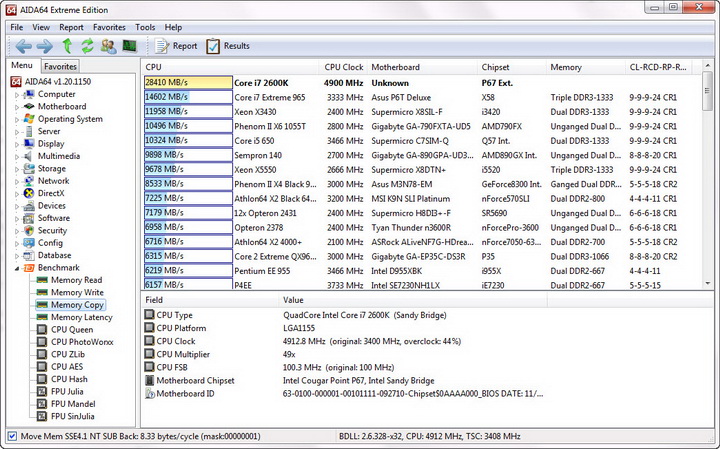The image size is (720, 449).
Task: Open the Tools menu
Action: (145, 28)
